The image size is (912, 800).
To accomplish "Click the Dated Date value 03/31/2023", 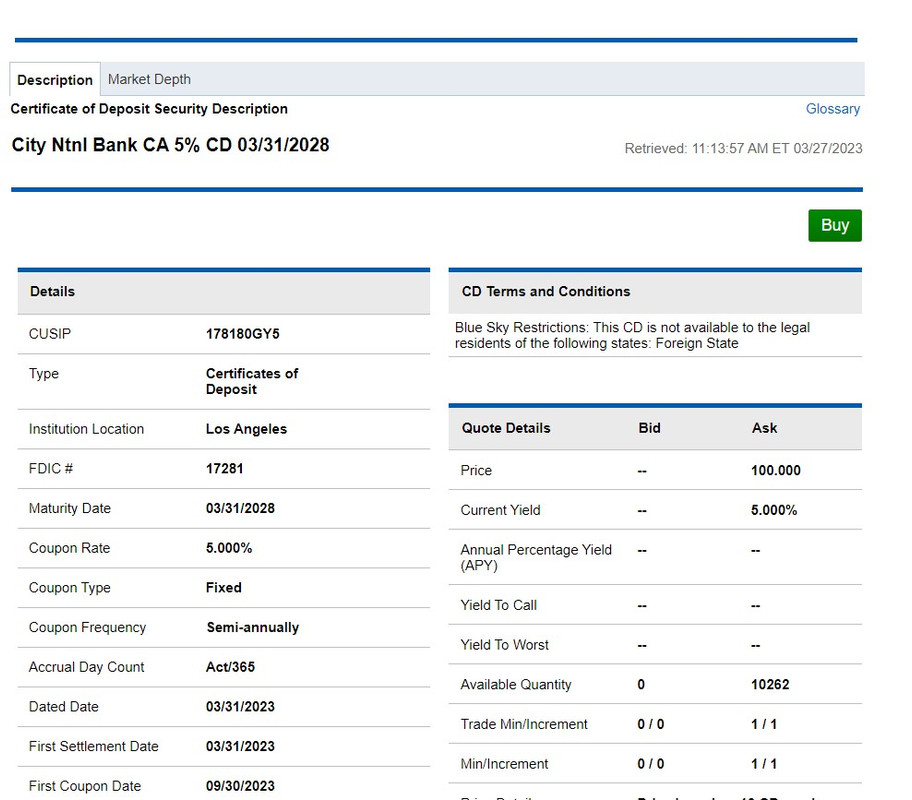I will pos(240,706).
